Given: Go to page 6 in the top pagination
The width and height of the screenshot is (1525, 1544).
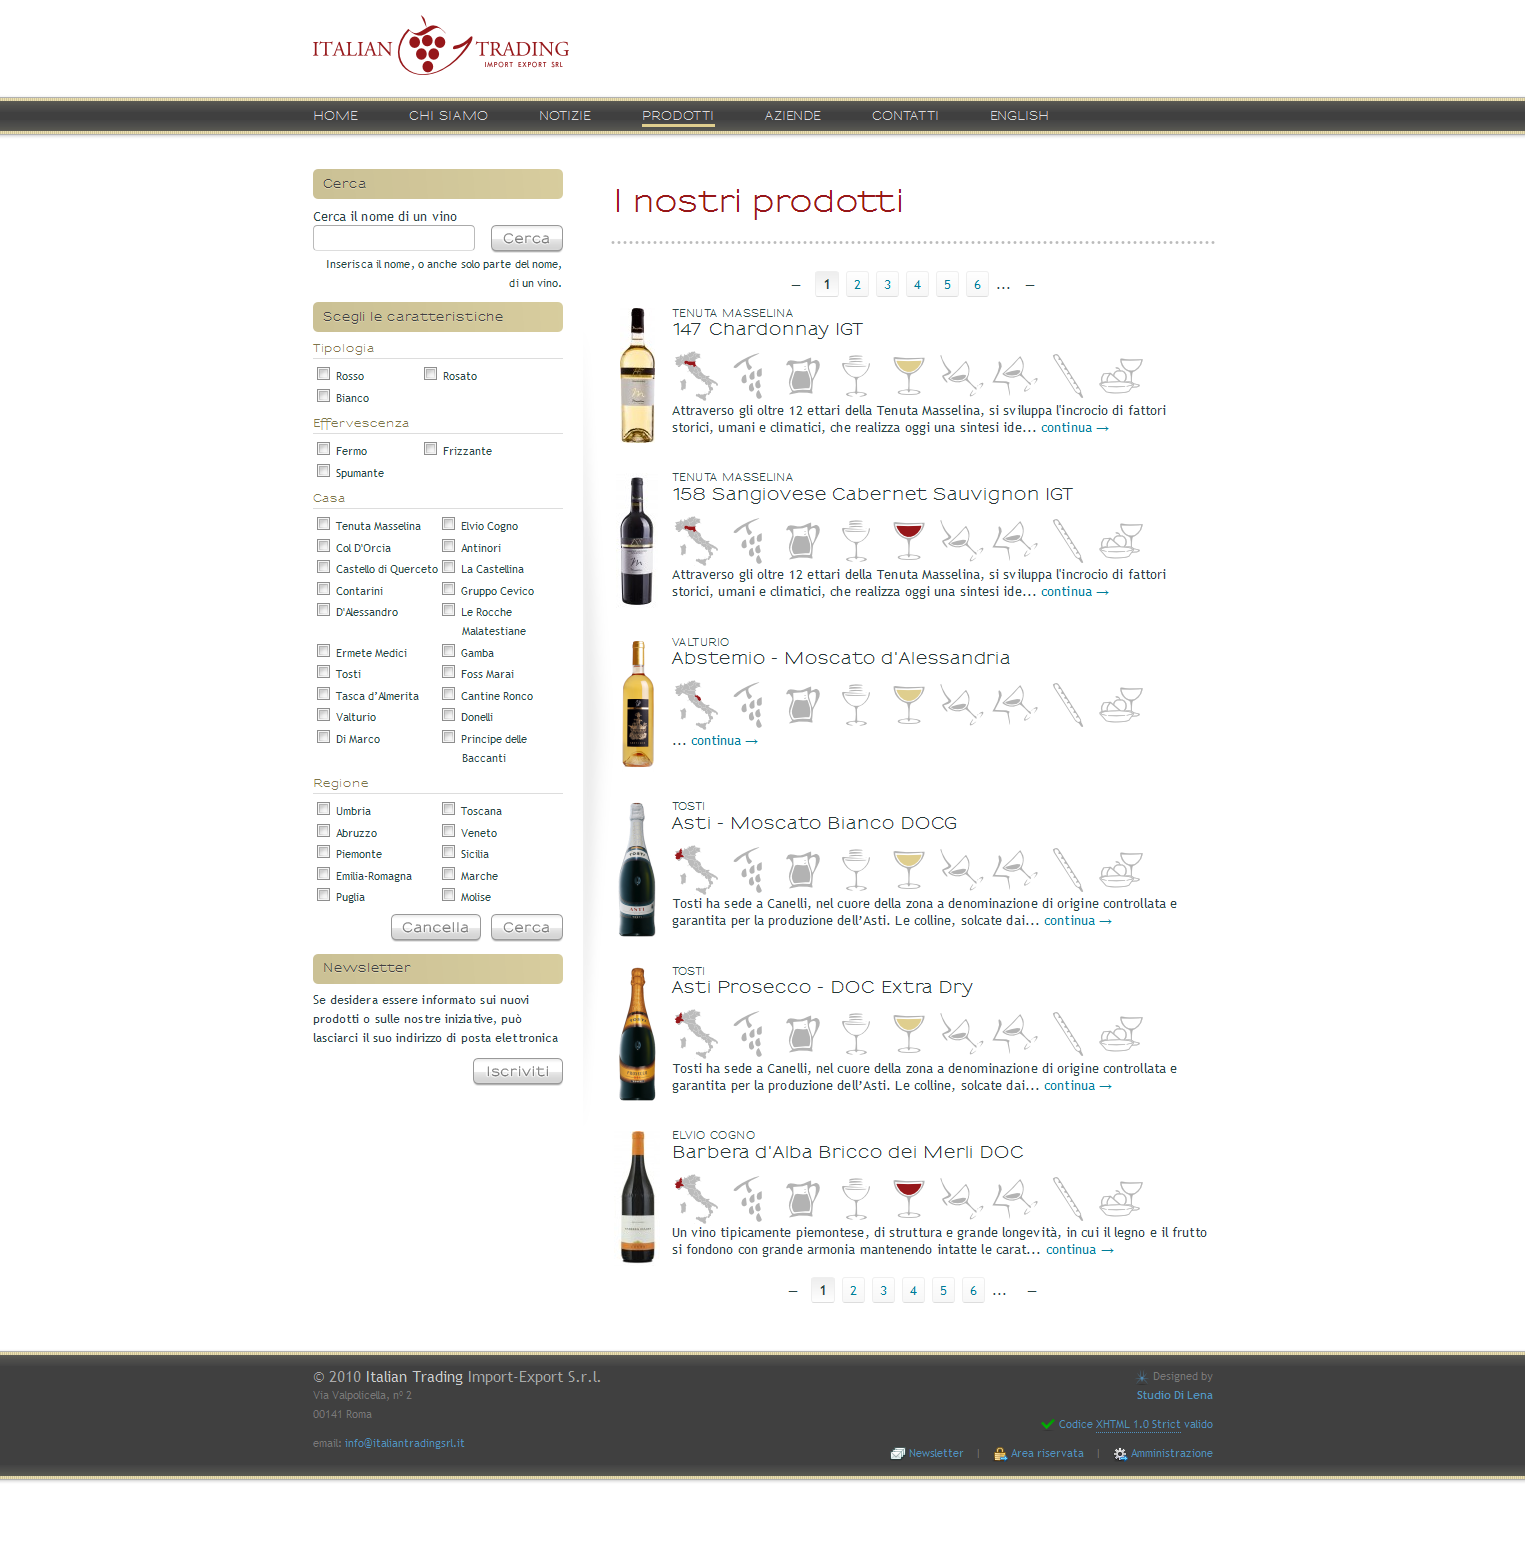Looking at the screenshot, I should pyautogui.click(x=977, y=284).
